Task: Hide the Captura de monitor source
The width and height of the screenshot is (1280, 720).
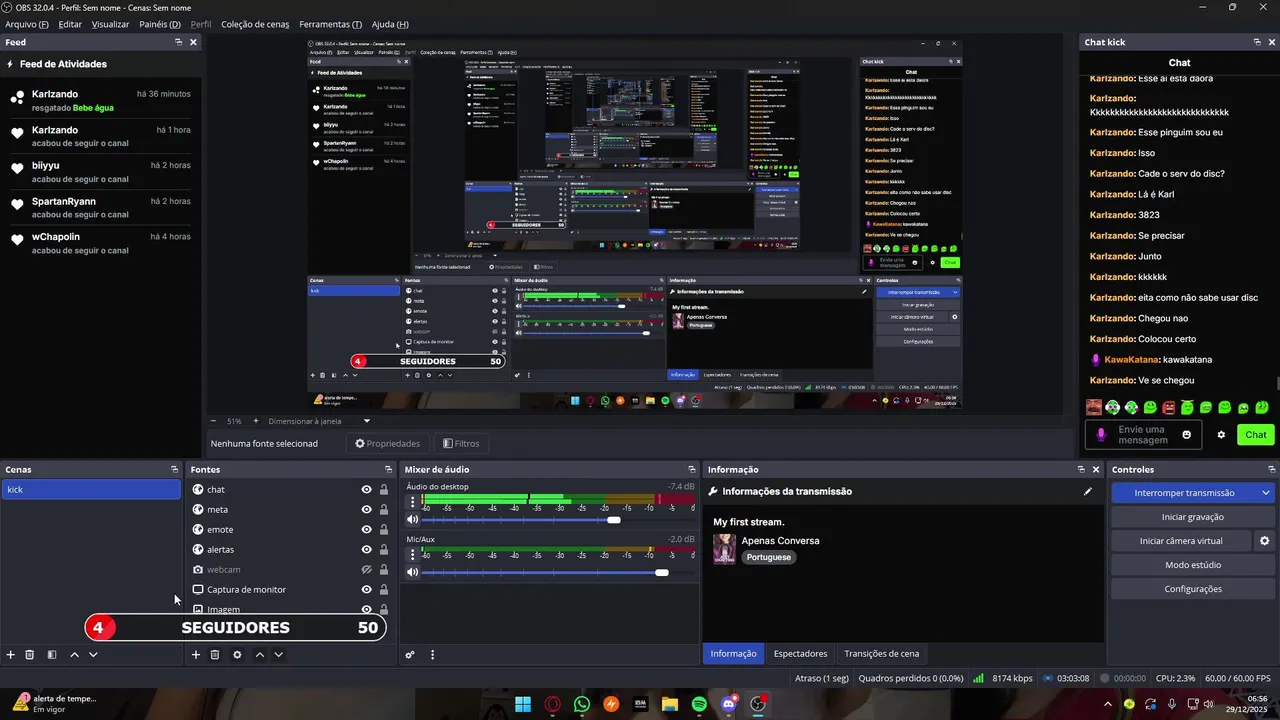Action: click(x=366, y=590)
